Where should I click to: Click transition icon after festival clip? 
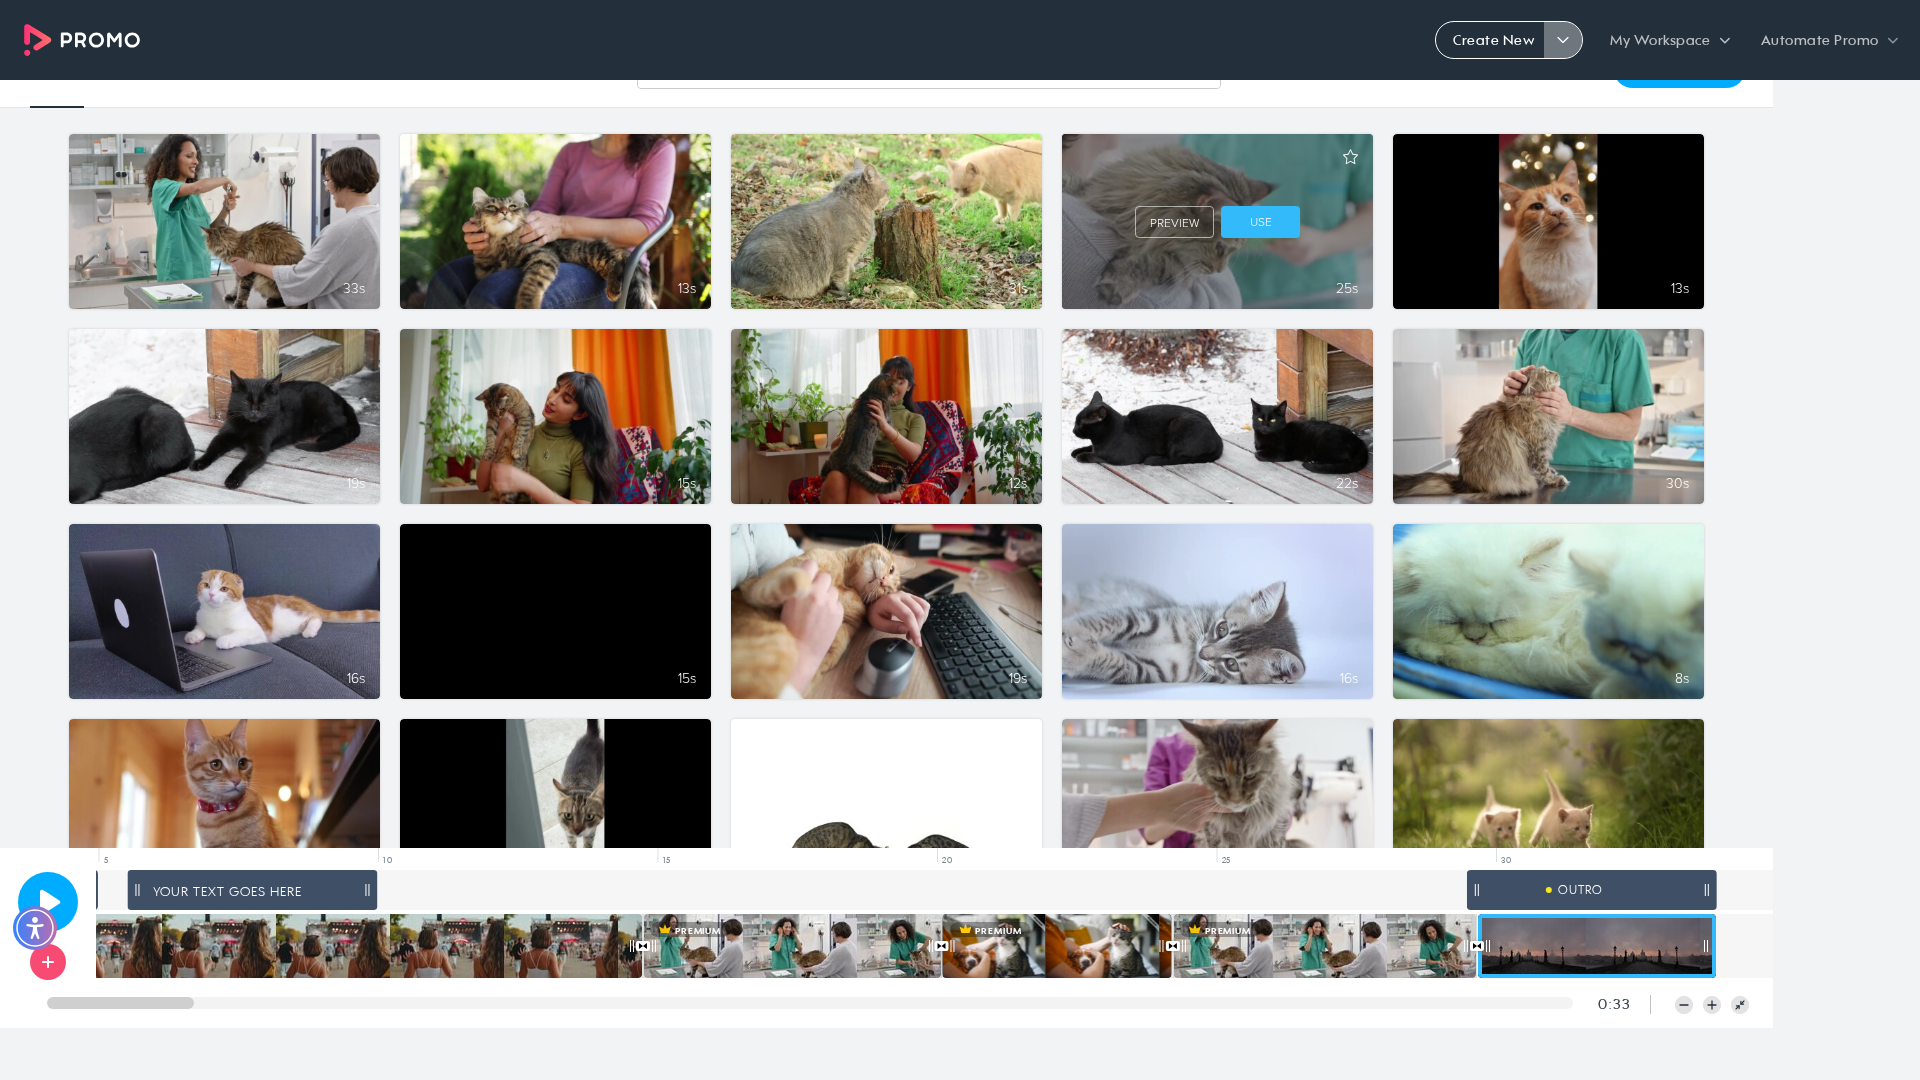pos(643,946)
